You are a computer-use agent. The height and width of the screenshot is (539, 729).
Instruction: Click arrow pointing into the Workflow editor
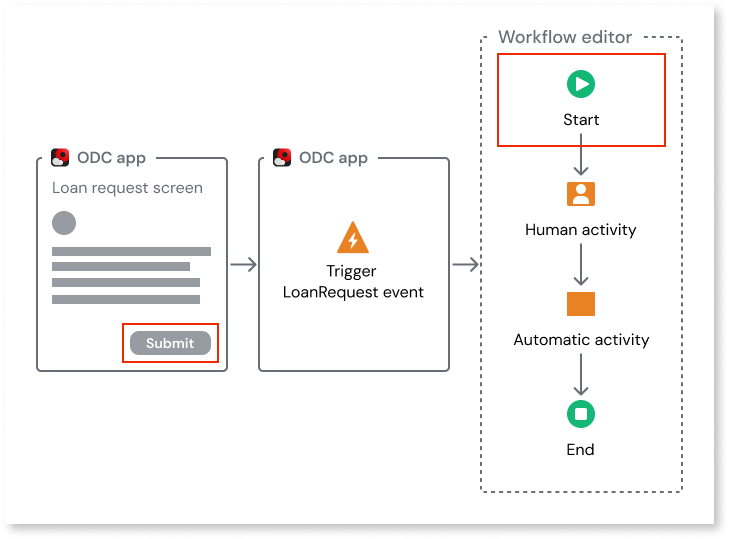[x=465, y=264]
